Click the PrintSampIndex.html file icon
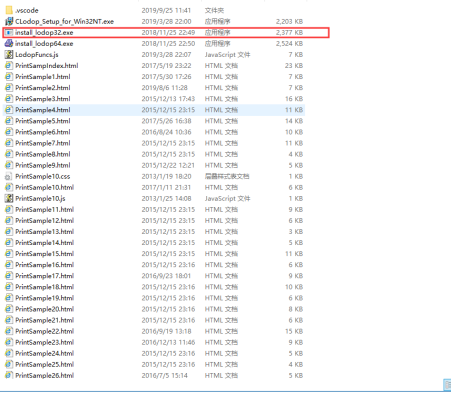The height and width of the screenshot is (393, 452). point(9,66)
